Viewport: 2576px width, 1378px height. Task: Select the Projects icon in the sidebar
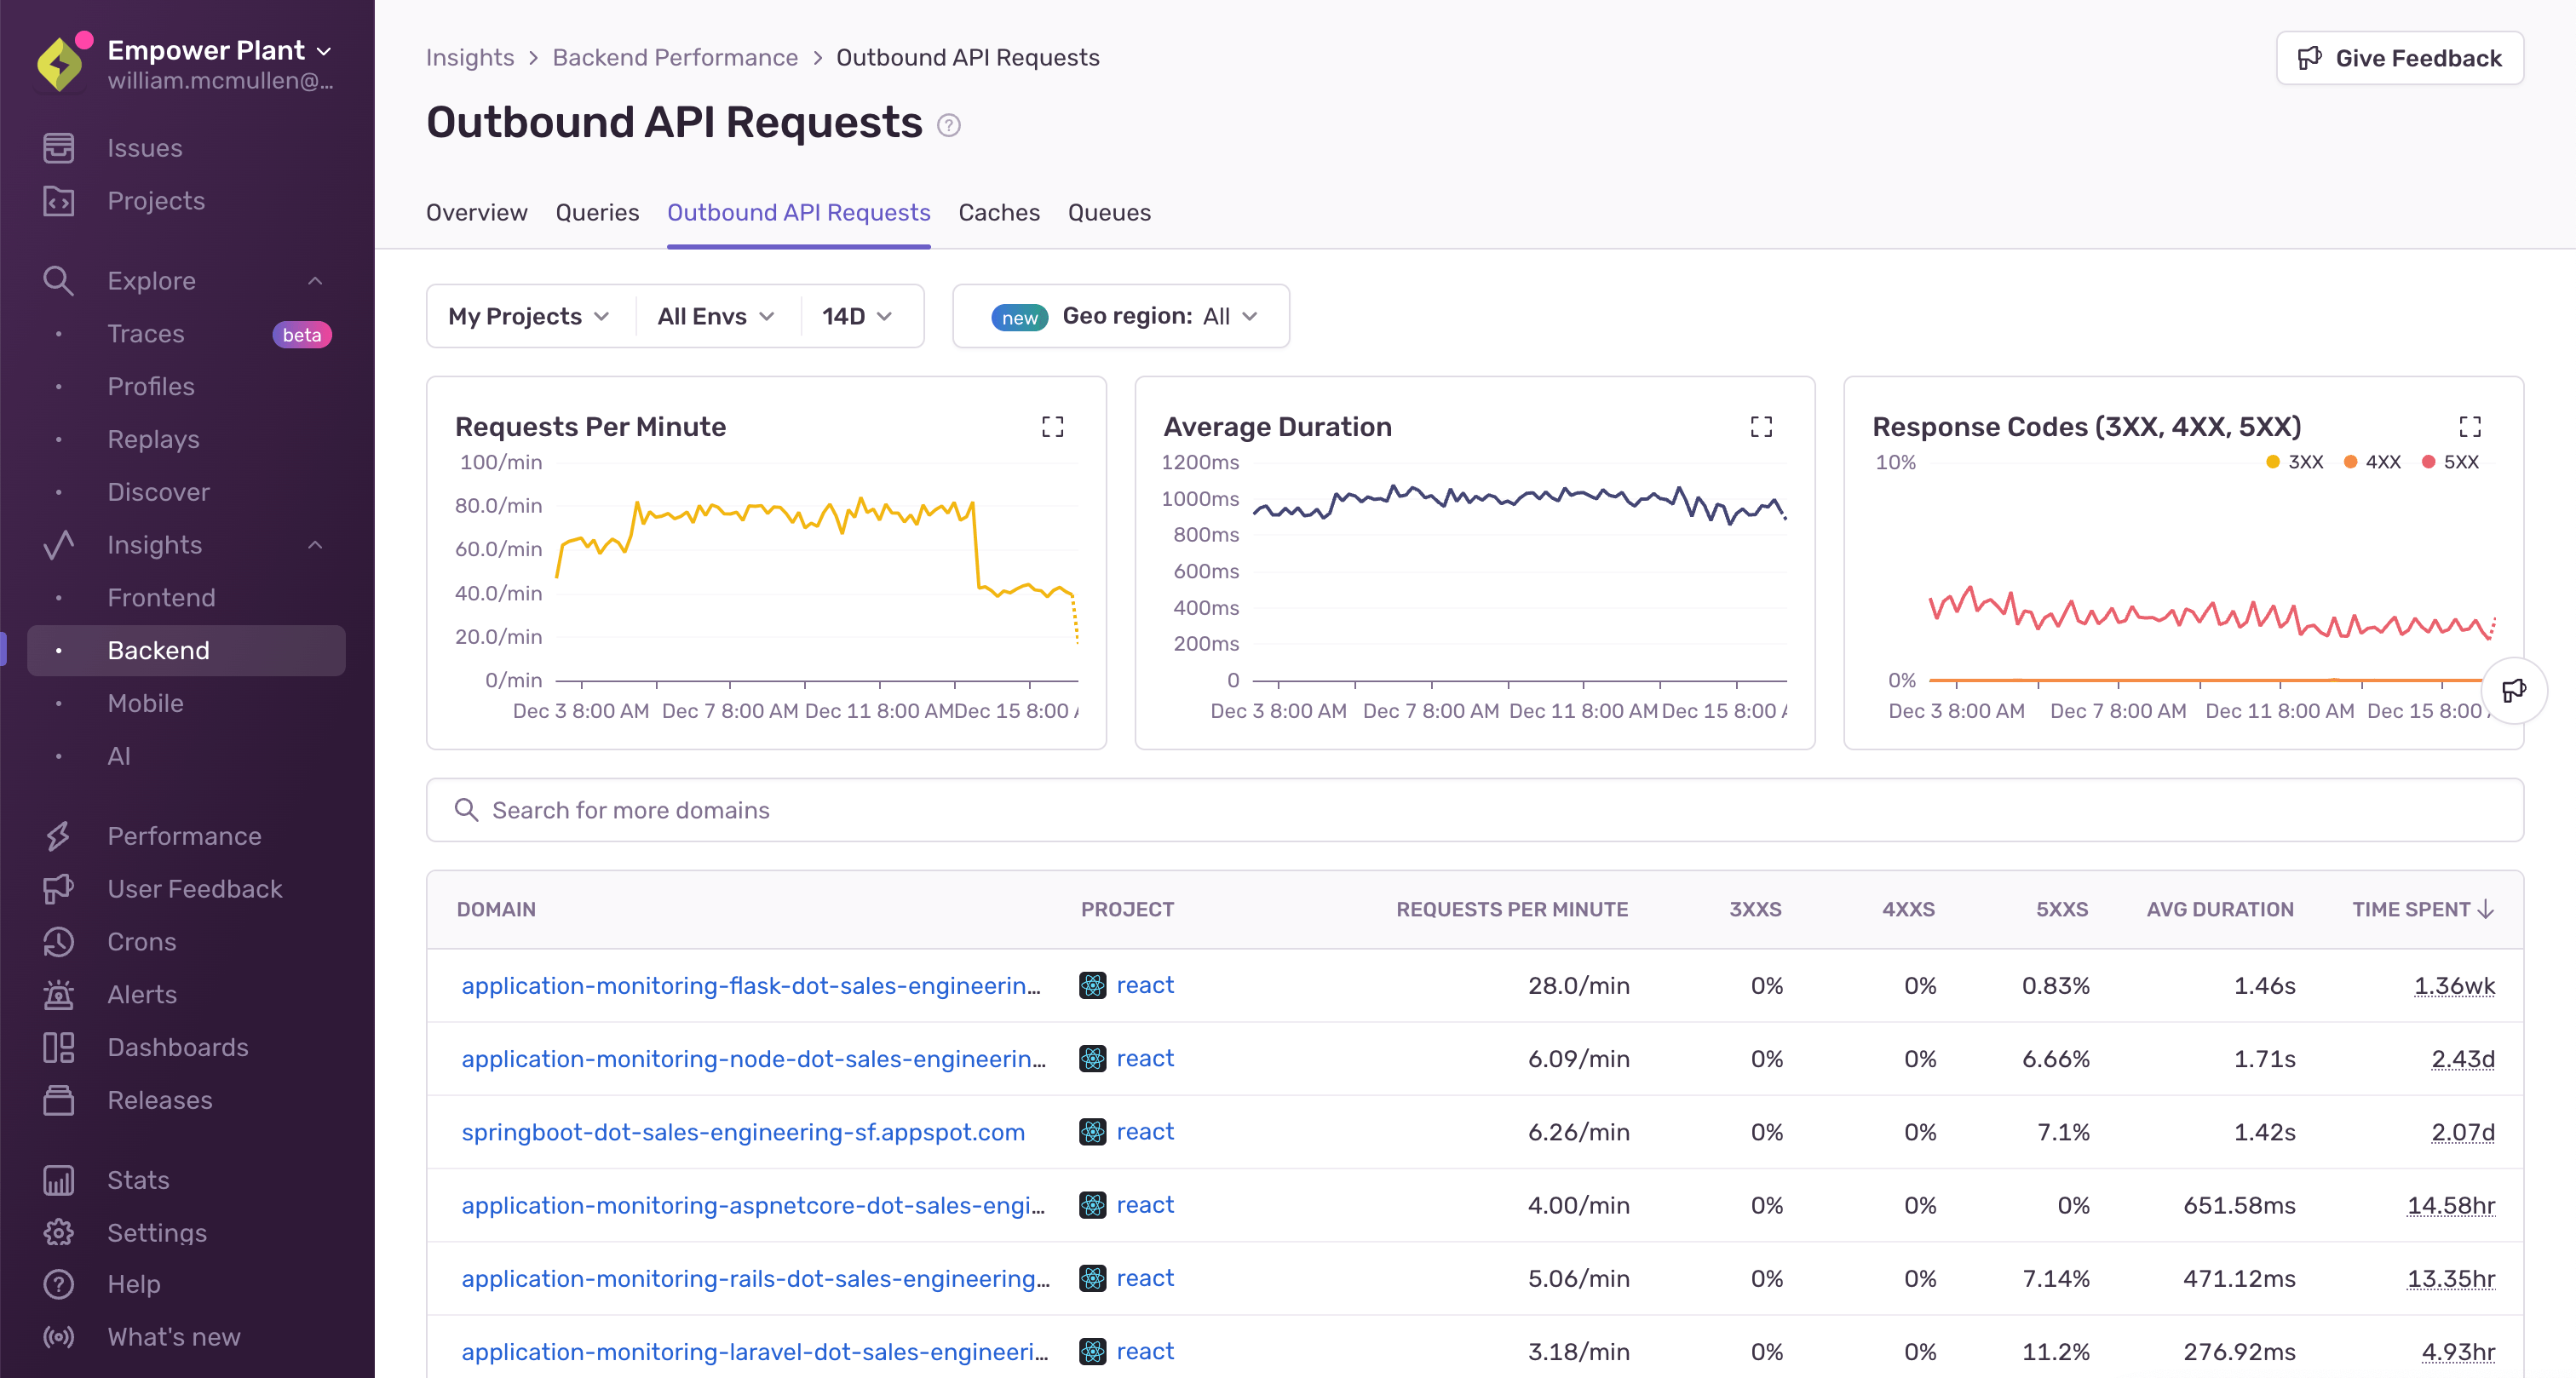(x=58, y=200)
